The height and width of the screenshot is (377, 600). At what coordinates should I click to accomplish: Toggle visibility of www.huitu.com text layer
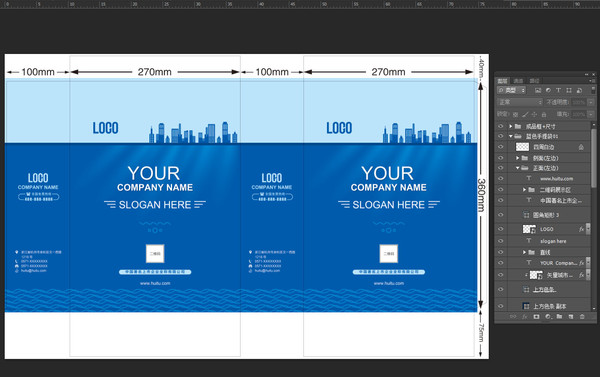501,178
